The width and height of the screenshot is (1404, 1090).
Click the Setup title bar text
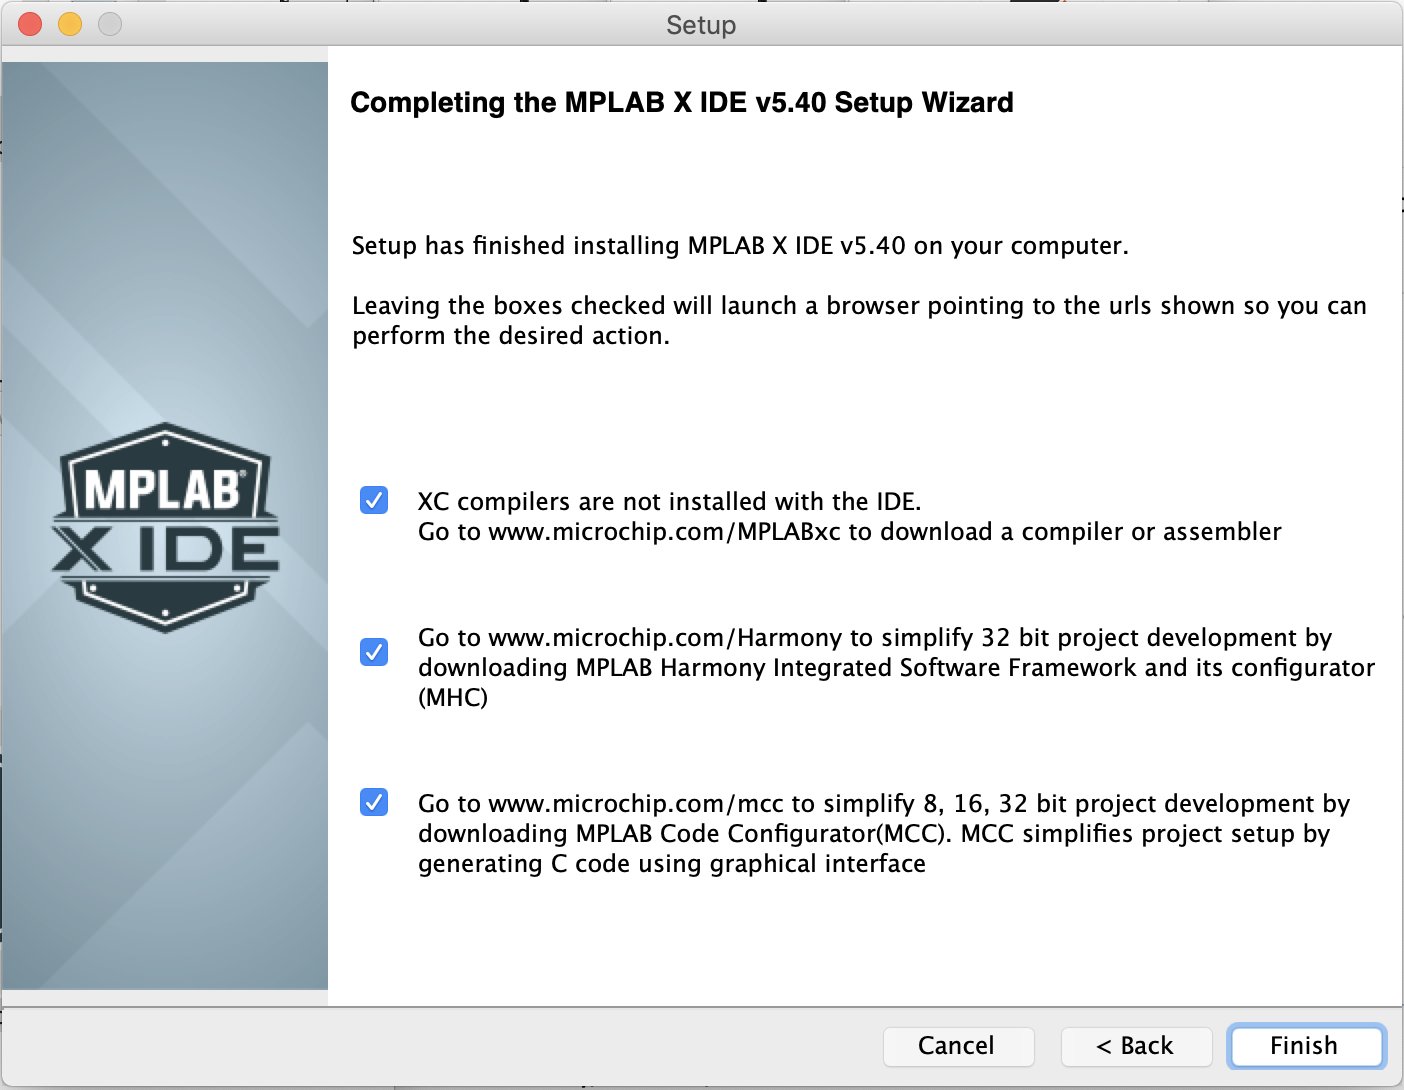coord(701,25)
